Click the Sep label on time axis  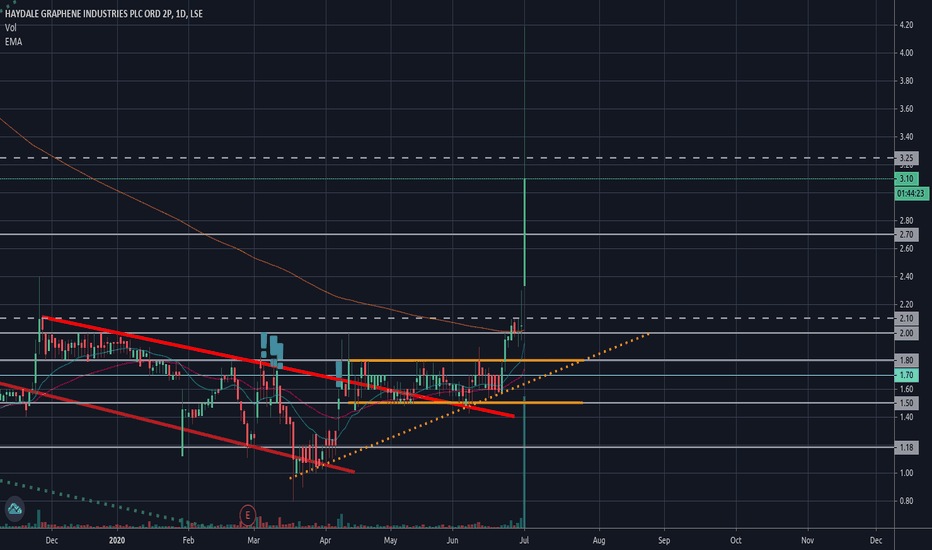pos(664,540)
